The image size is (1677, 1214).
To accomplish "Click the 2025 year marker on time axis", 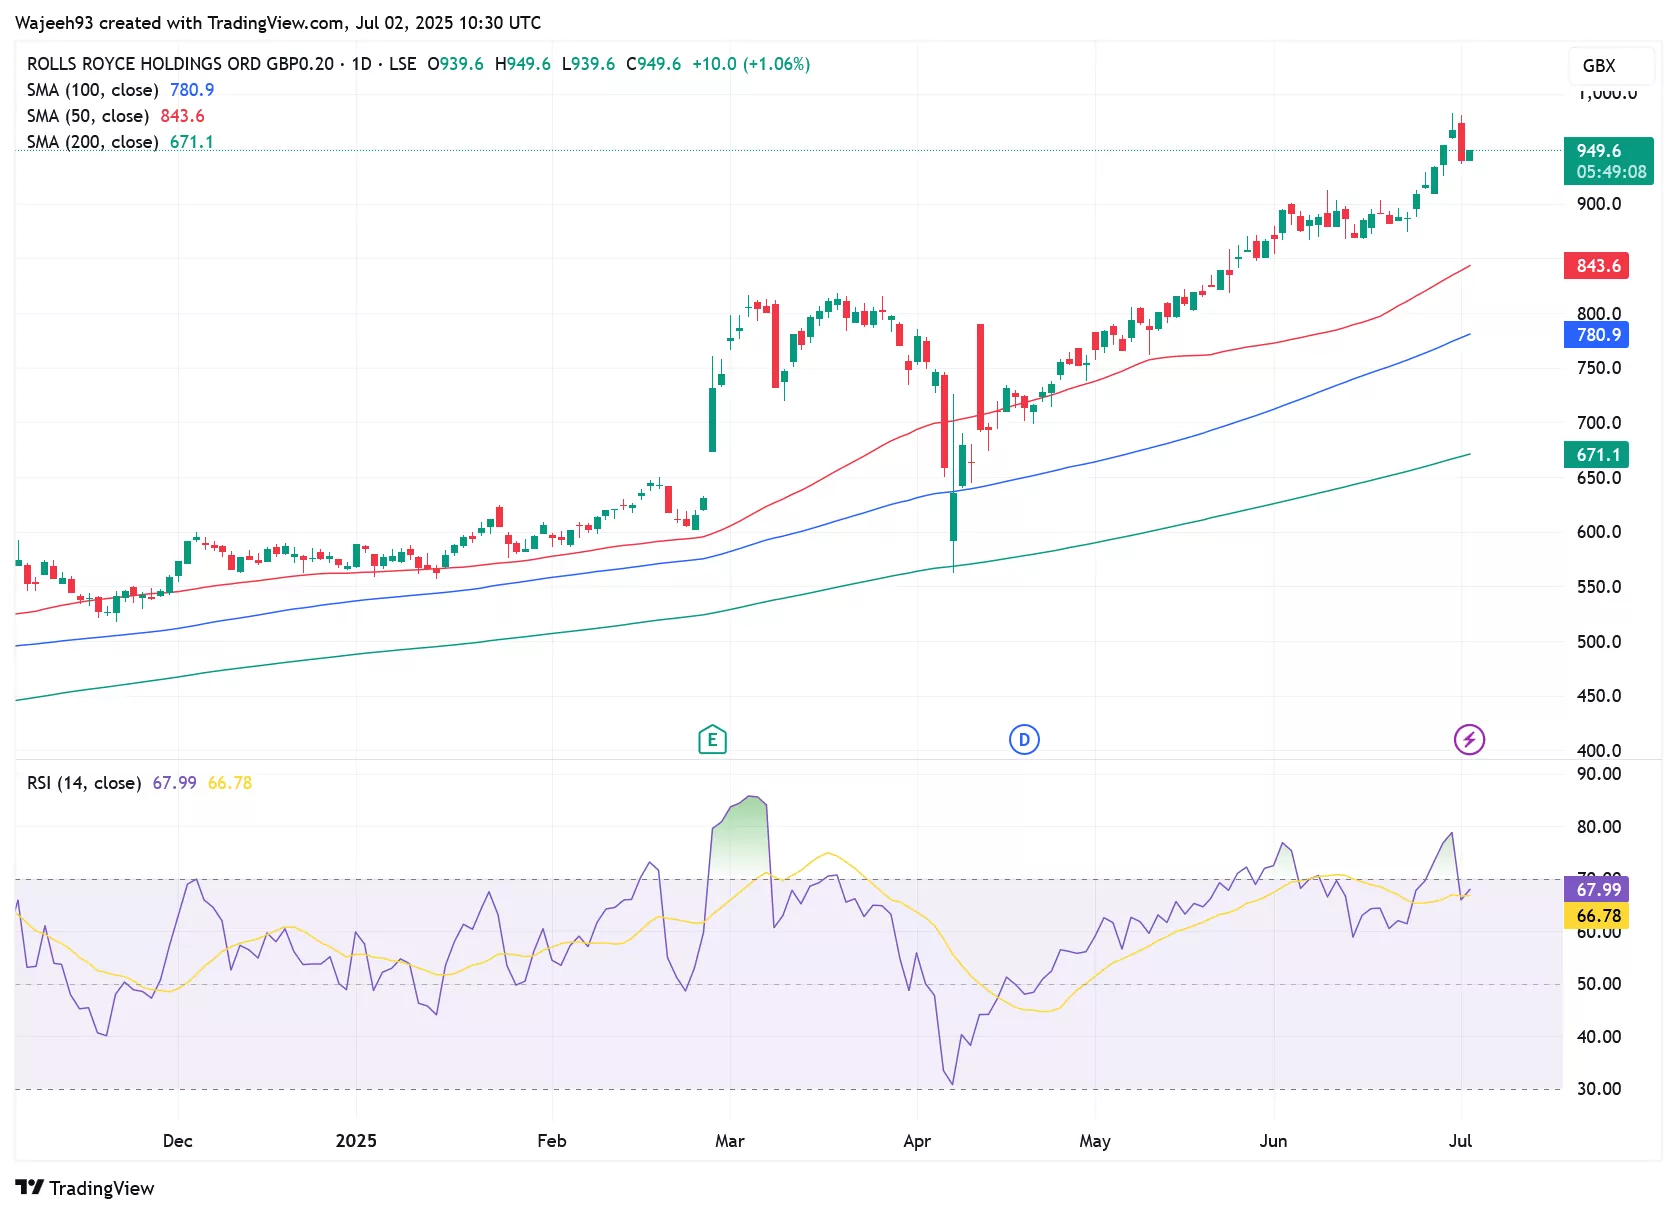I will (x=356, y=1141).
